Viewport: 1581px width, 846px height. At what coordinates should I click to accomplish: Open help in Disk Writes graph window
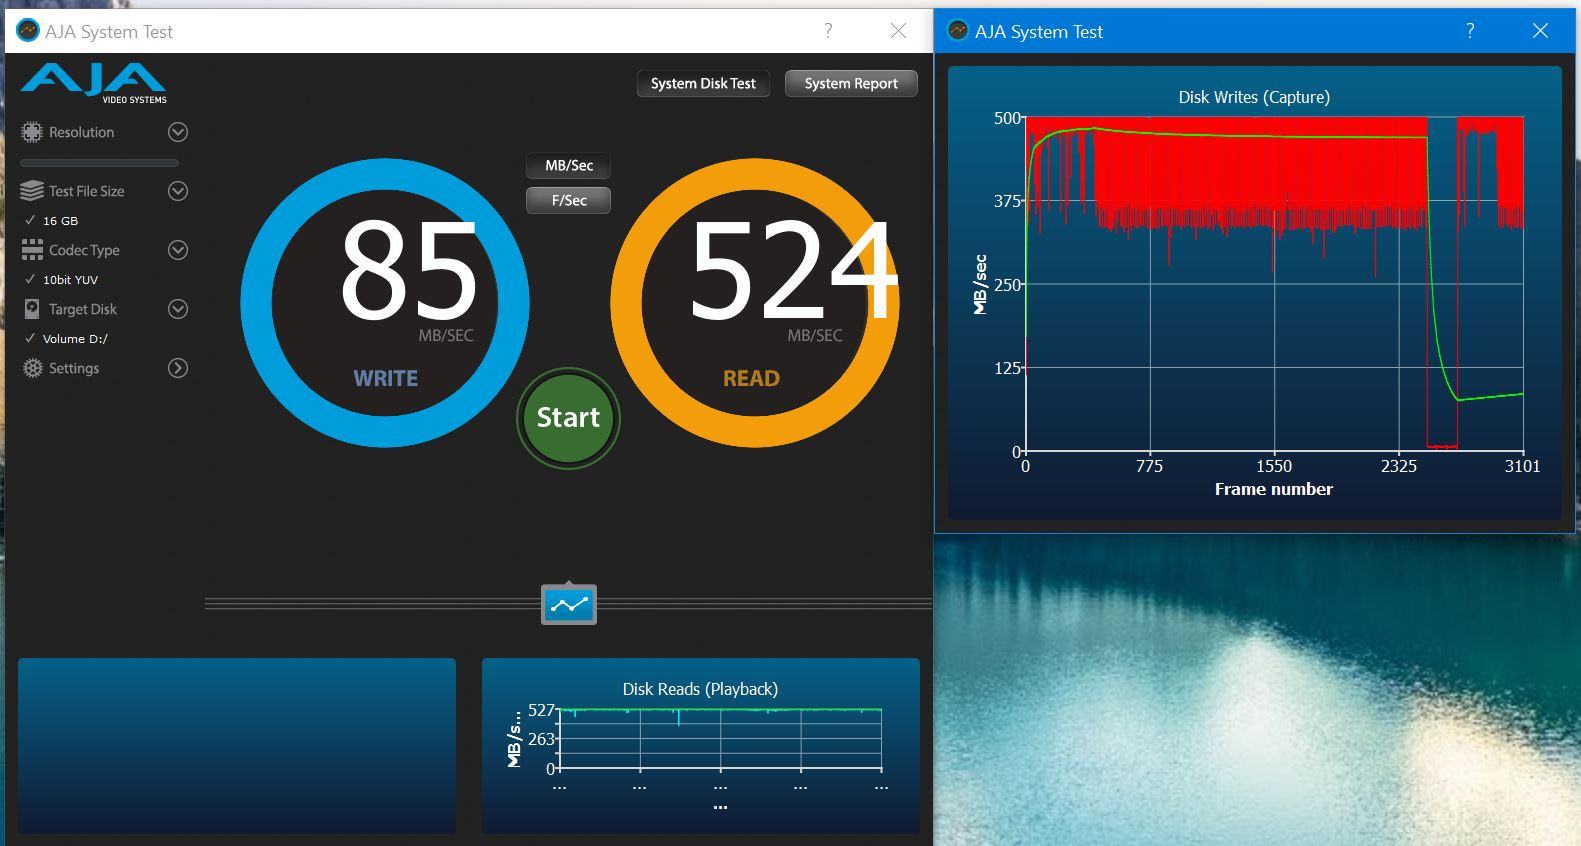[x=1470, y=31]
